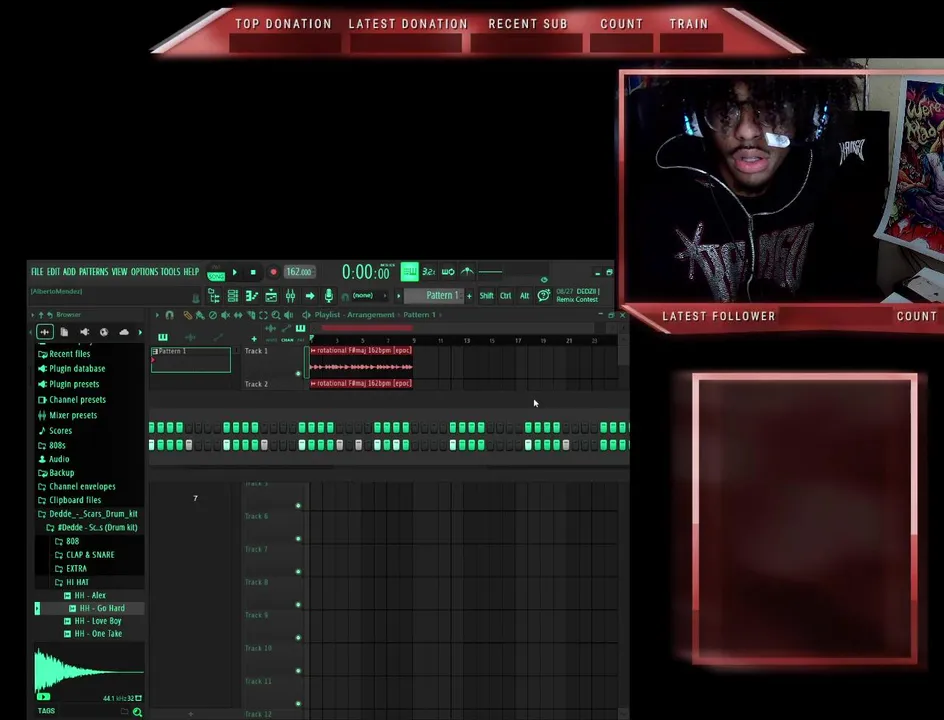944x720 pixels.
Task: Open the TOOLS menu
Action: coord(170,272)
